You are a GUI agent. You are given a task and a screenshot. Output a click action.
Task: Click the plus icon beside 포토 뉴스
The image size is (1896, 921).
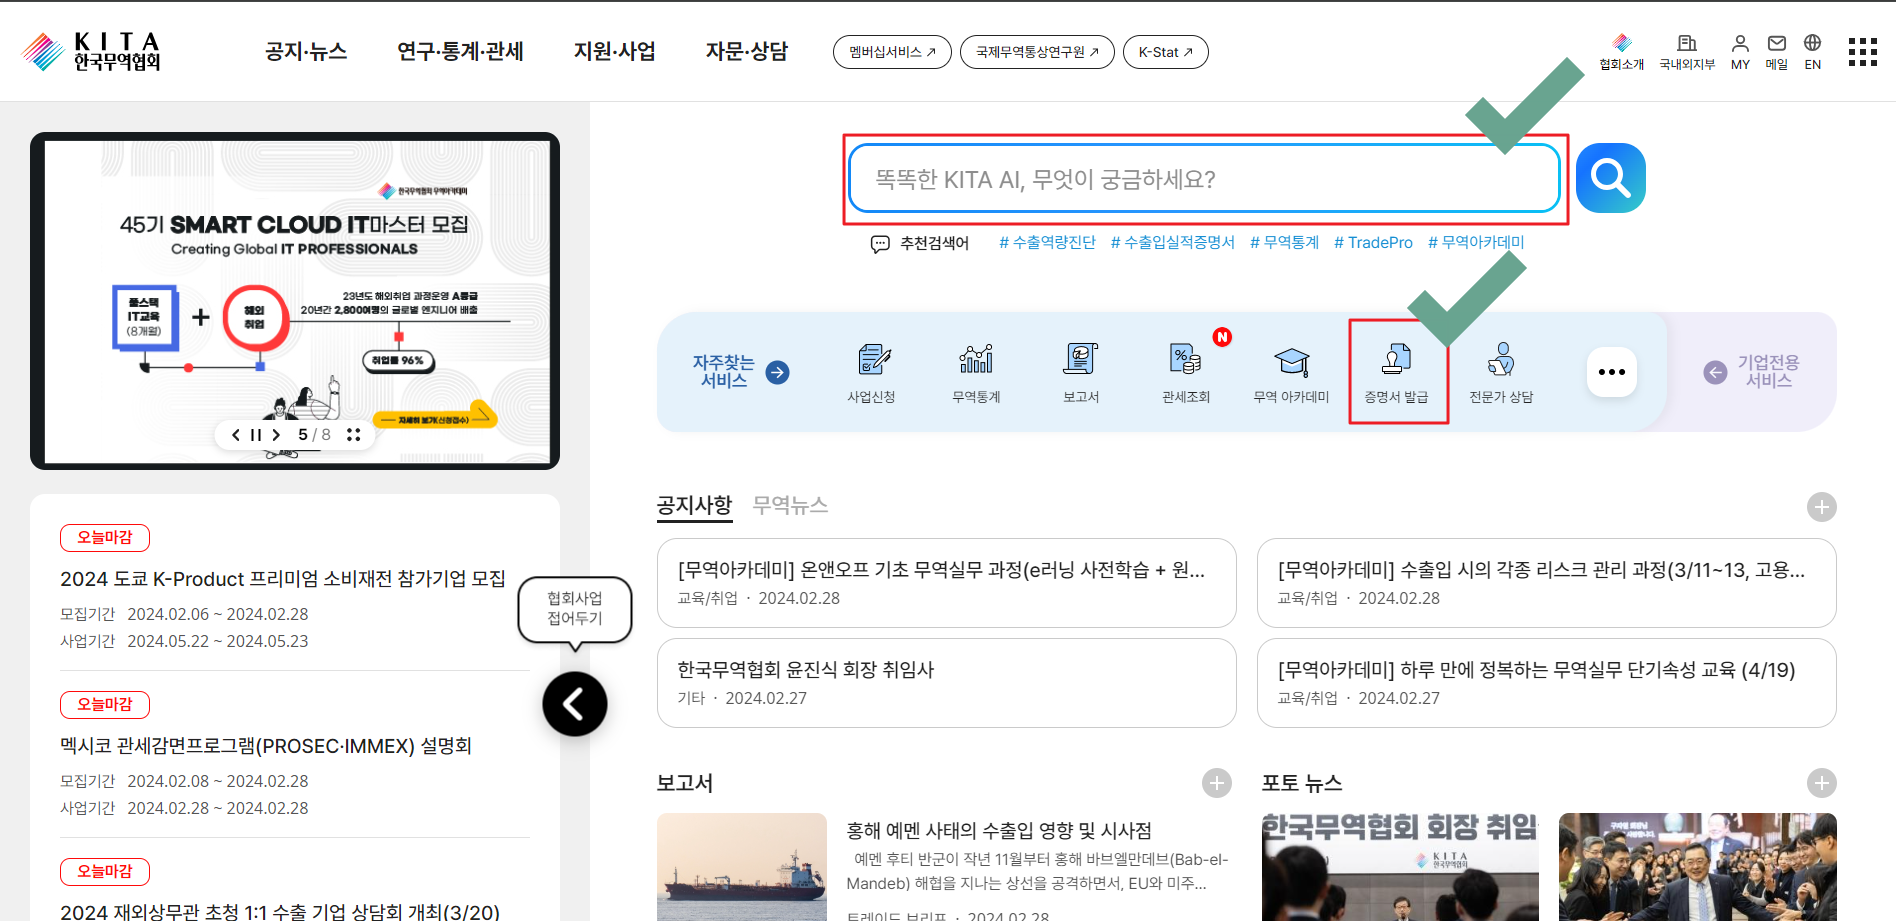(x=1821, y=783)
